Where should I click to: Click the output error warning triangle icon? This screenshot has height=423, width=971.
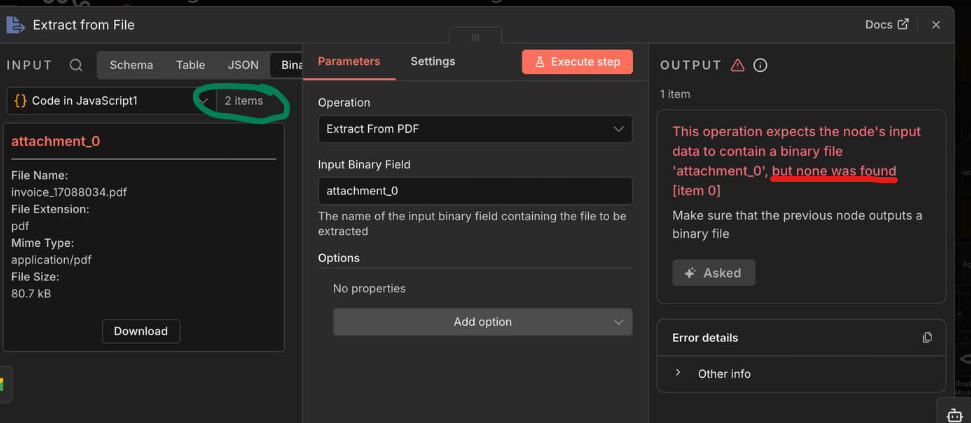click(x=738, y=65)
